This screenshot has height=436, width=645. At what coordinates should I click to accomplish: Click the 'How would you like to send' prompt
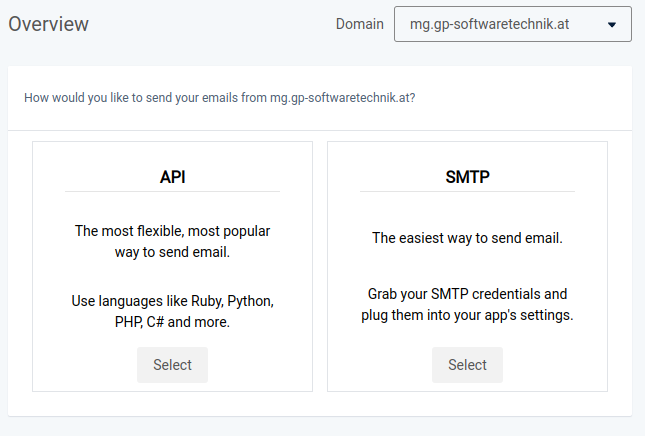click(x=146, y=98)
